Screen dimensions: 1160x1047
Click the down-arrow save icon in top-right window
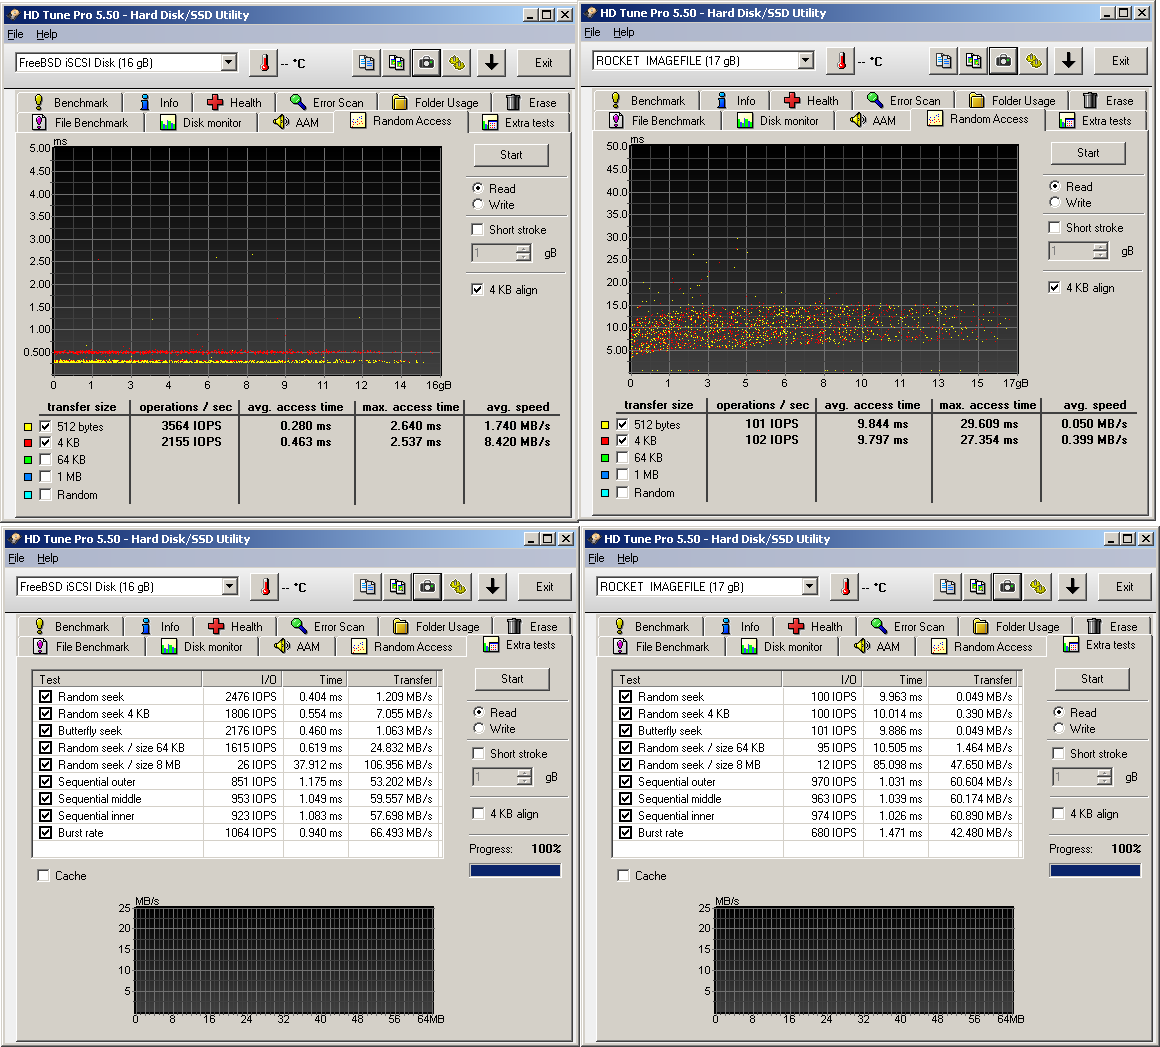1068,61
